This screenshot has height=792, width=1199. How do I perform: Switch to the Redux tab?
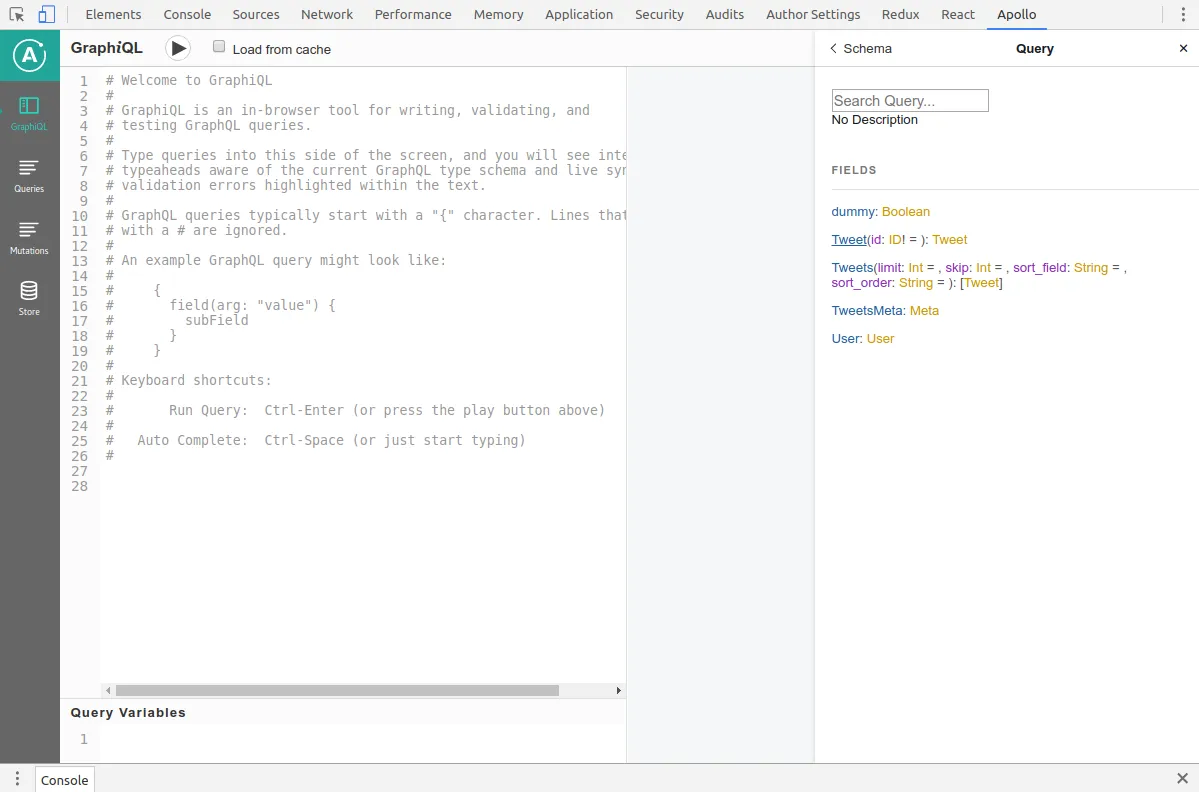coord(900,14)
